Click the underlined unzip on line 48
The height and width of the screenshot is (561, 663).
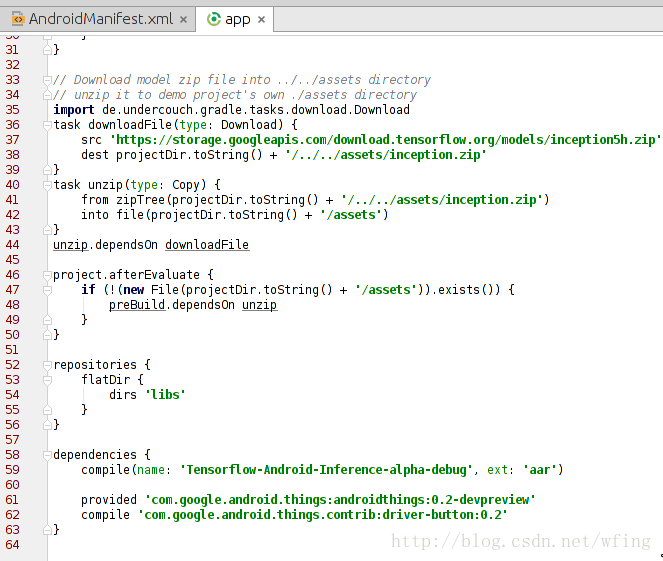click(260, 305)
